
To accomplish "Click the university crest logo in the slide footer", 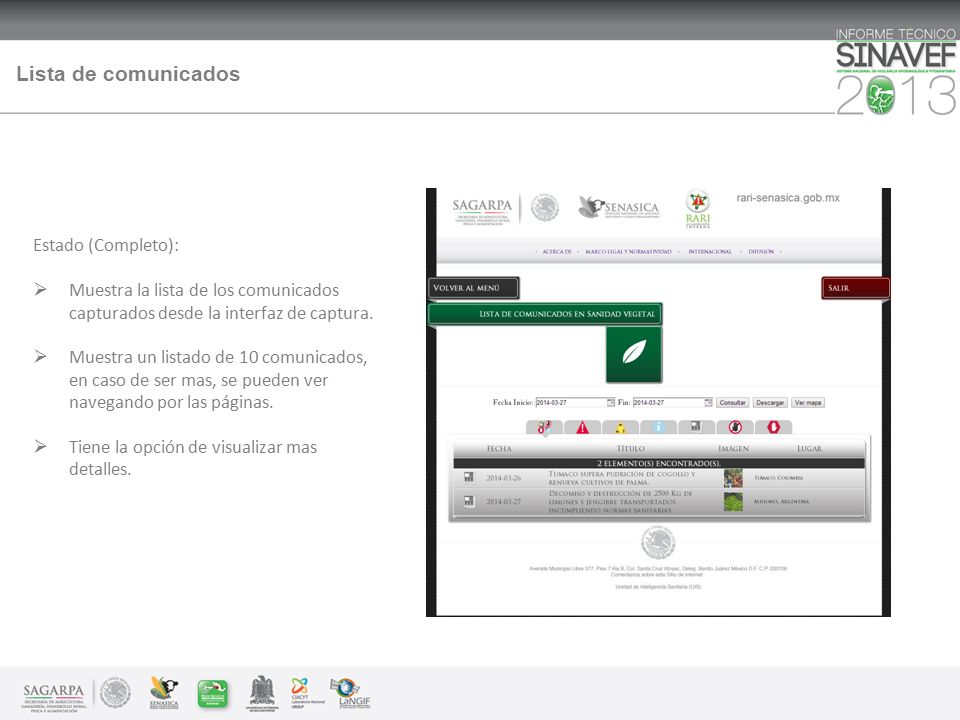I will pyautogui.click(x=262, y=692).
